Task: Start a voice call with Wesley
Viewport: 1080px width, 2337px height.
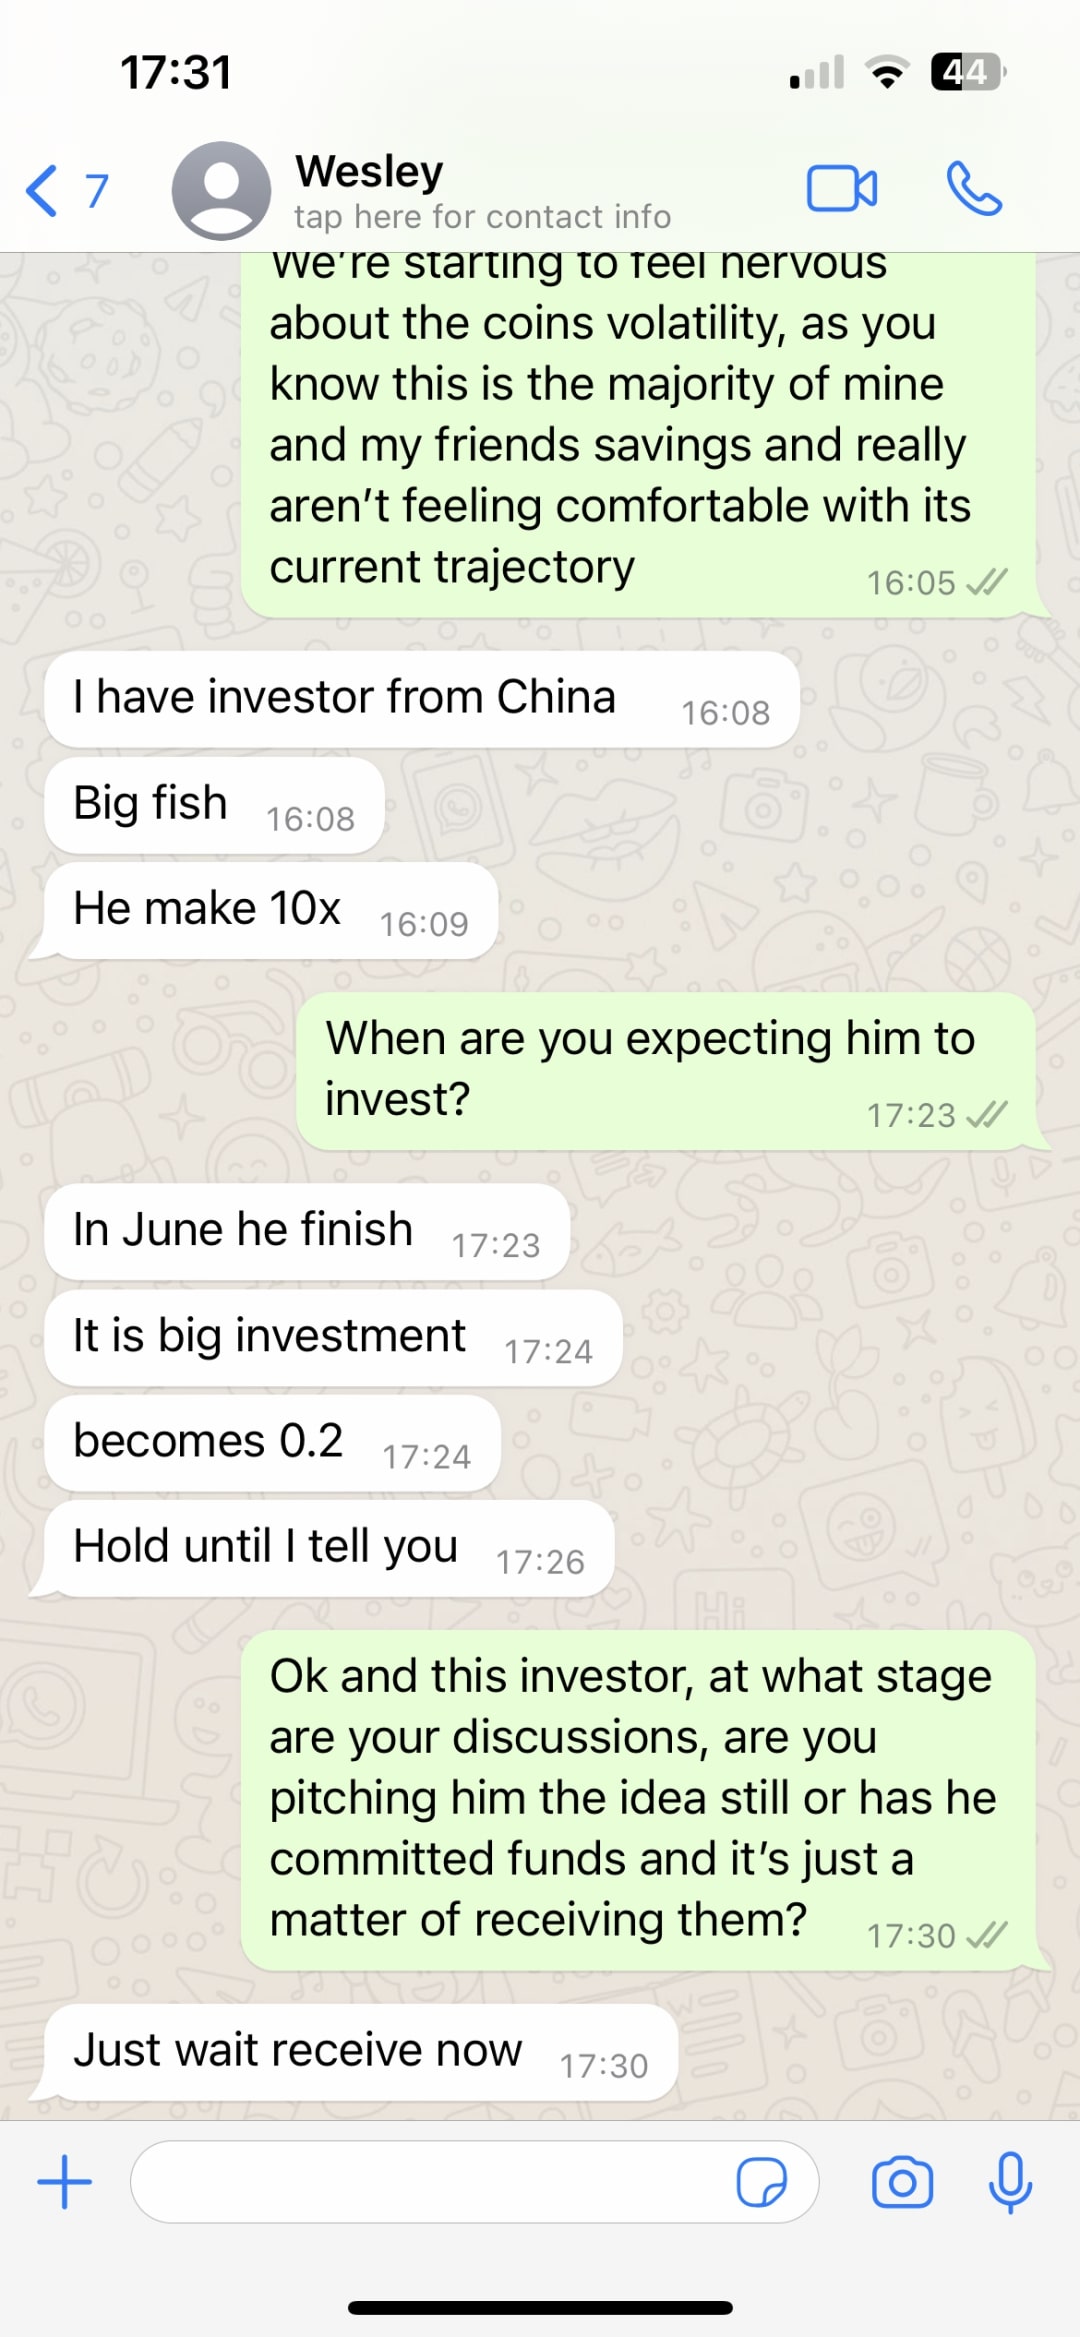Action: pyautogui.click(x=974, y=188)
